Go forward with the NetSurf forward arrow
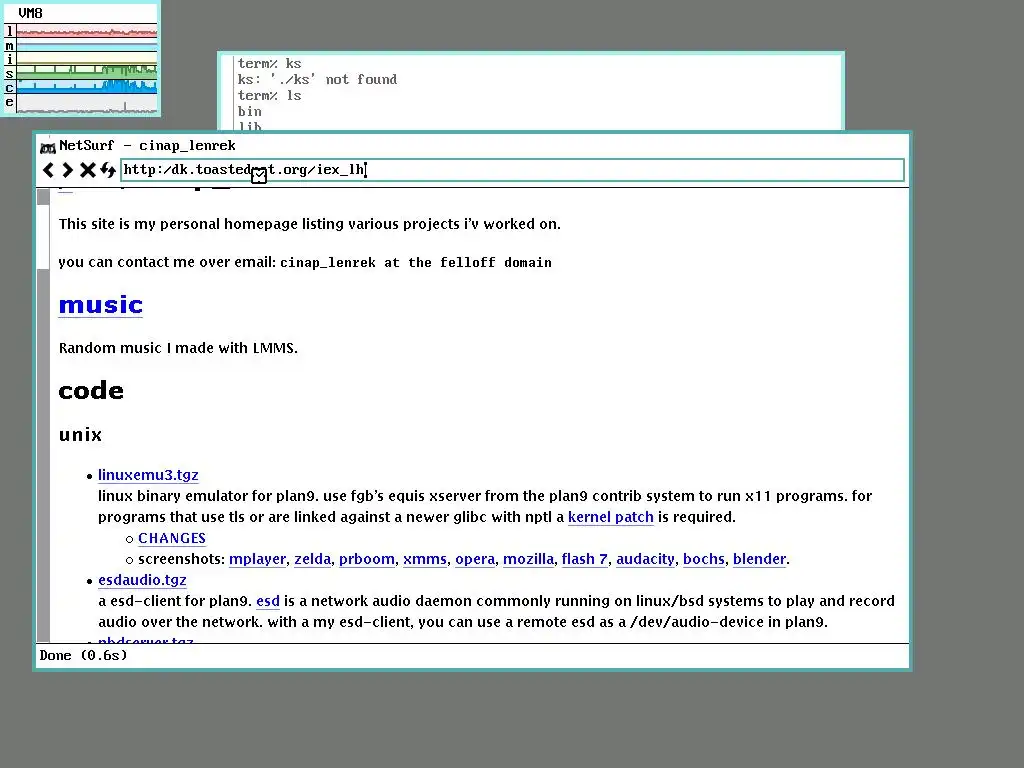The image size is (1024, 768). tap(67, 170)
